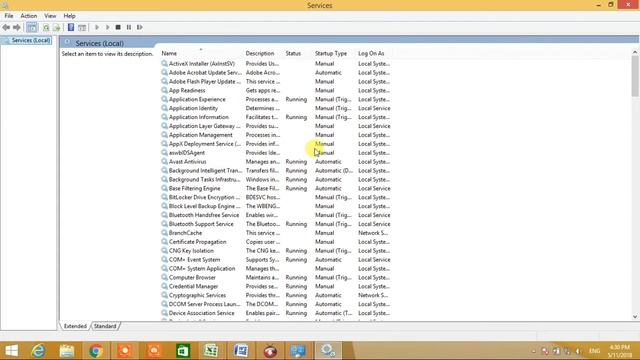Click gear icon of Avast Antivirus service
Screen dimensions: 640x360
(x=164, y=162)
